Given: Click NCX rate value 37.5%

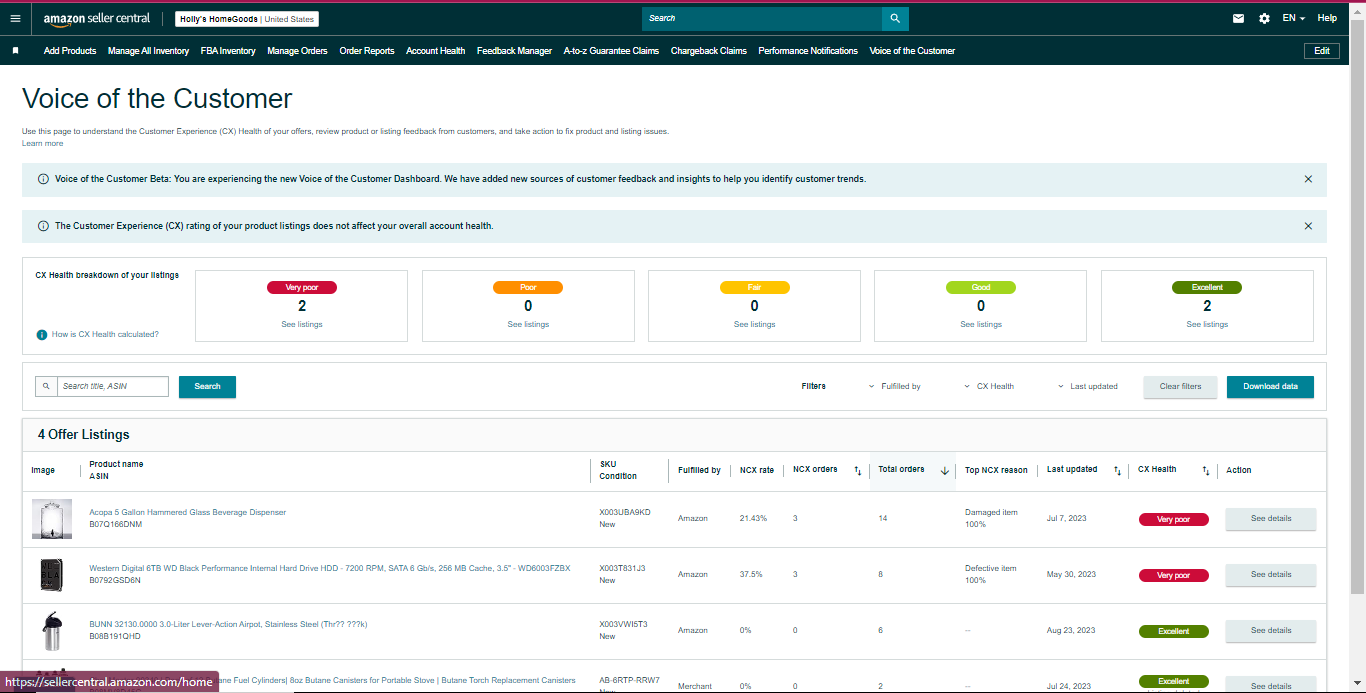Looking at the screenshot, I should click(x=751, y=575).
